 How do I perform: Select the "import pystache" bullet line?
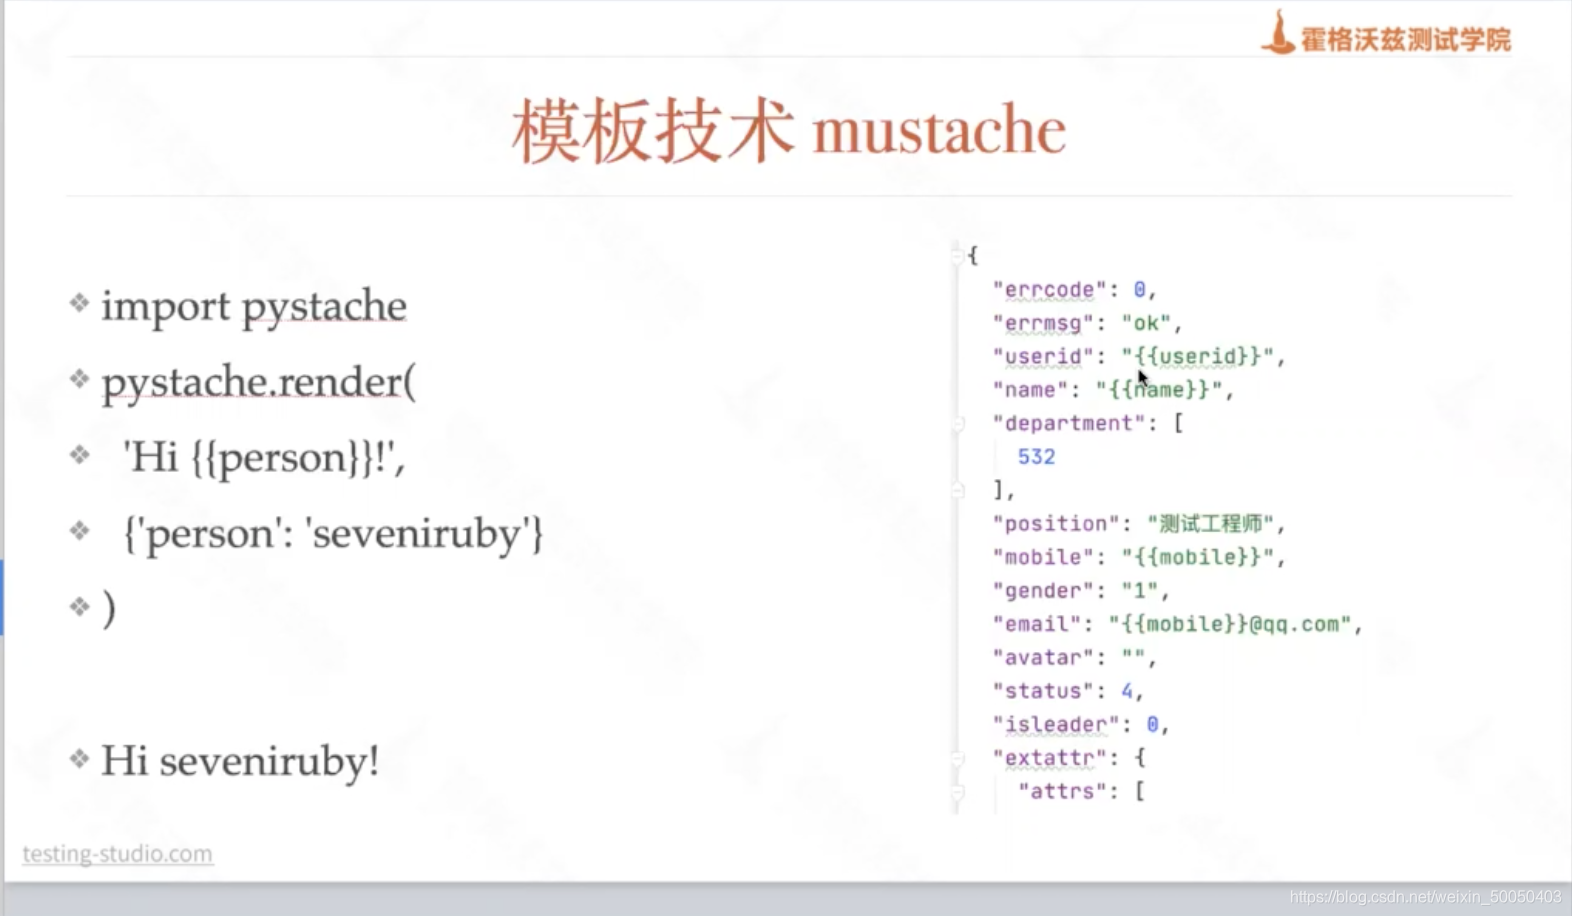coord(254,306)
